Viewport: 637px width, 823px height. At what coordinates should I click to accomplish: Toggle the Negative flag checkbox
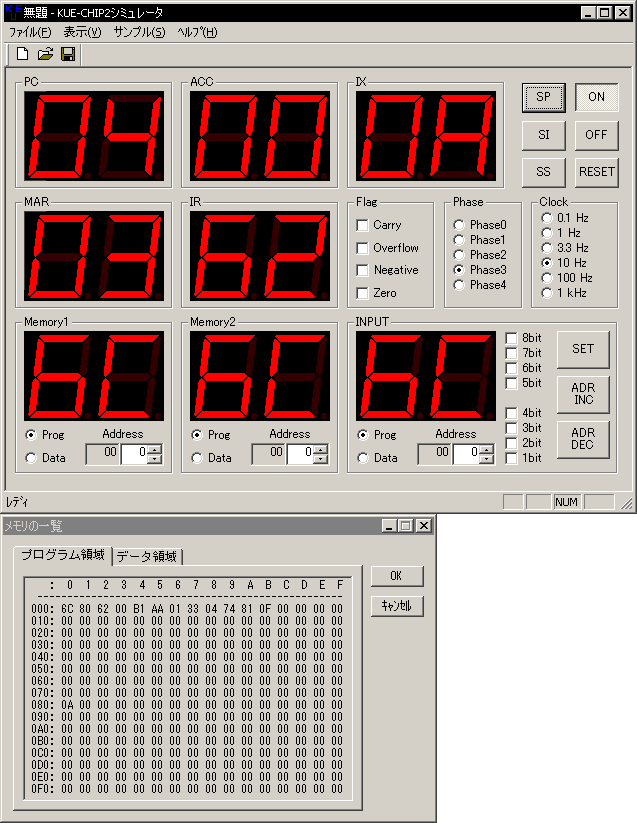point(362,270)
